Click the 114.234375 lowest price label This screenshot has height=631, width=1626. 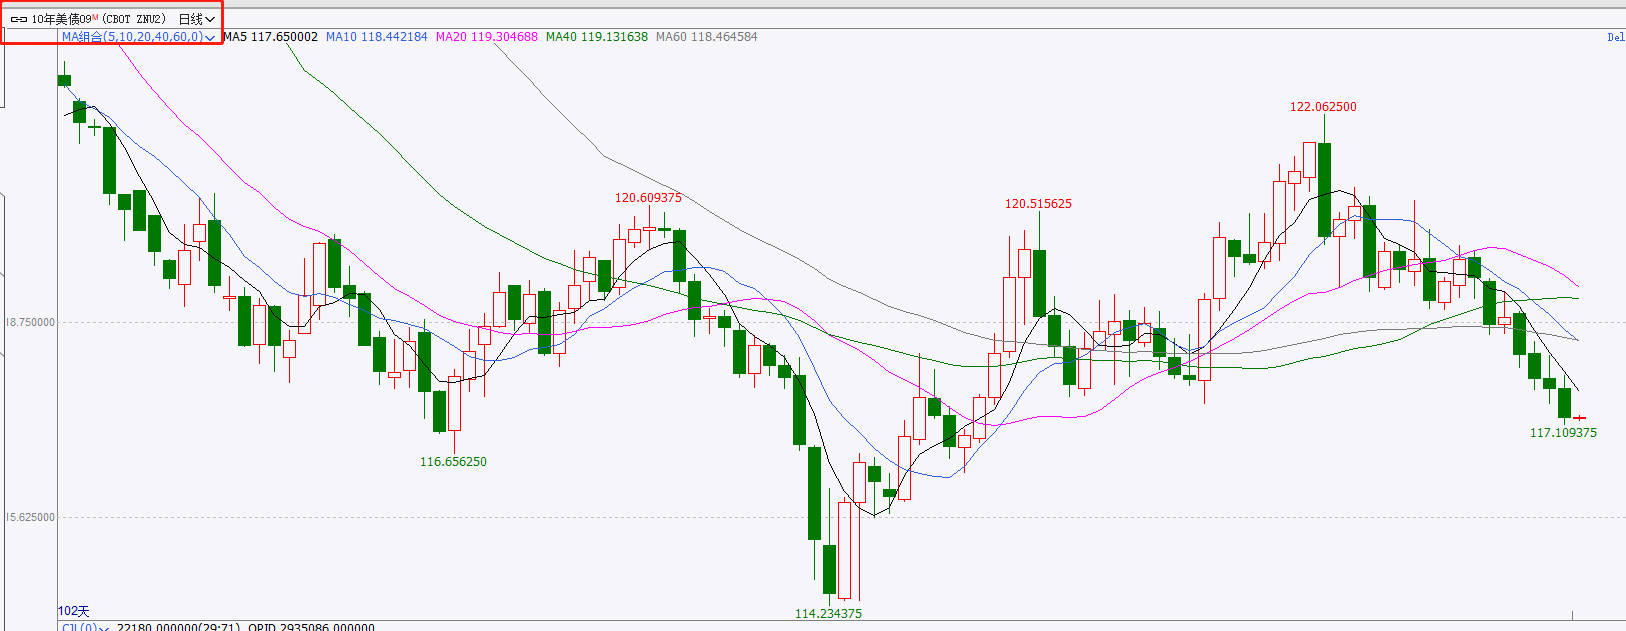[x=828, y=614]
